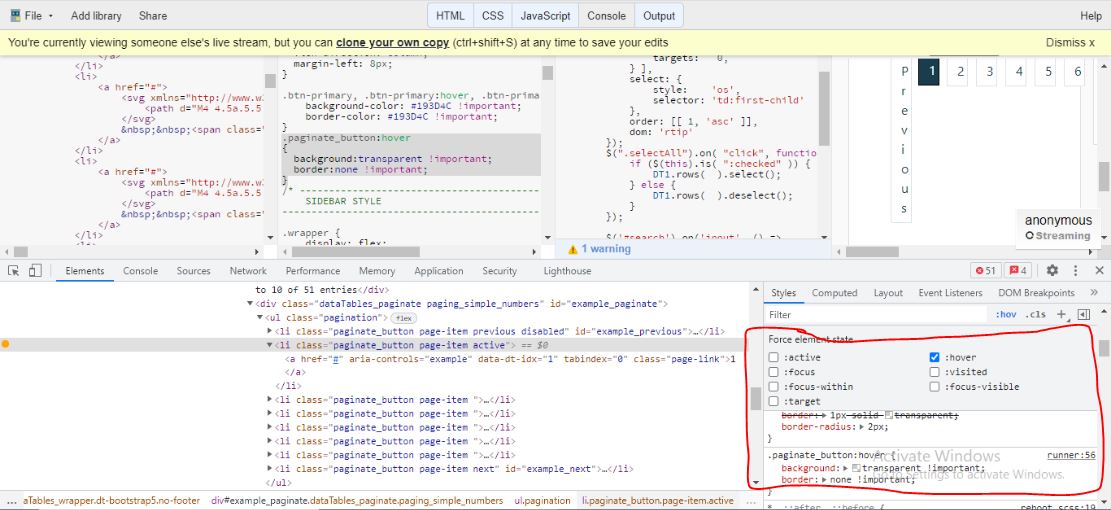
Task: Open the 4 issues counter badge
Action: pyautogui.click(x=1020, y=271)
